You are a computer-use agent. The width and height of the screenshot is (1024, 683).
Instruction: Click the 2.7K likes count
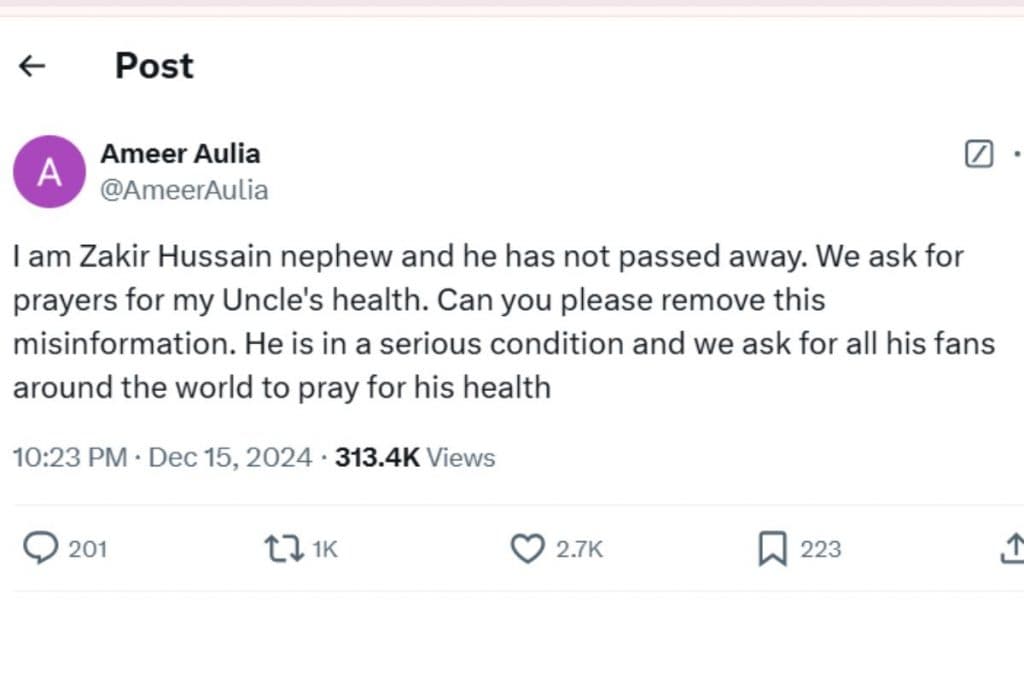(578, 549)
